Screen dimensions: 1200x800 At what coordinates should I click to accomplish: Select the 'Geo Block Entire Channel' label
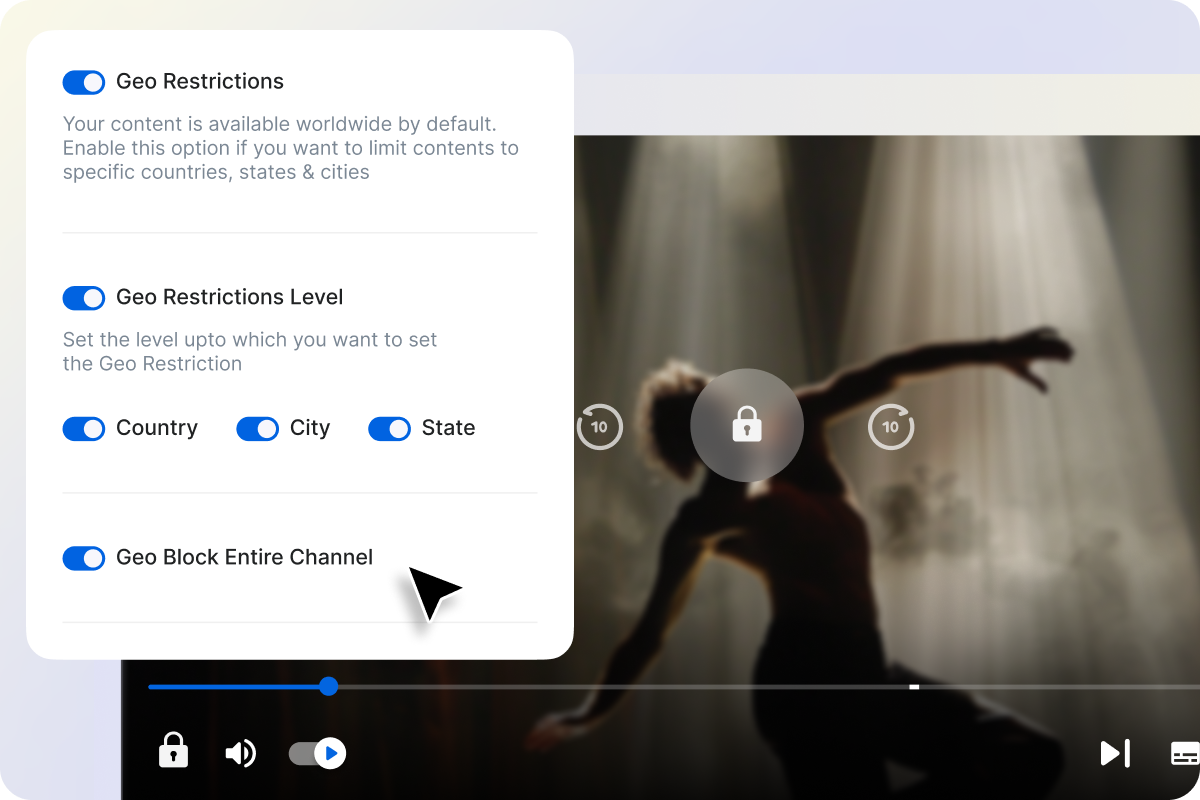click(x=244, y=557)
